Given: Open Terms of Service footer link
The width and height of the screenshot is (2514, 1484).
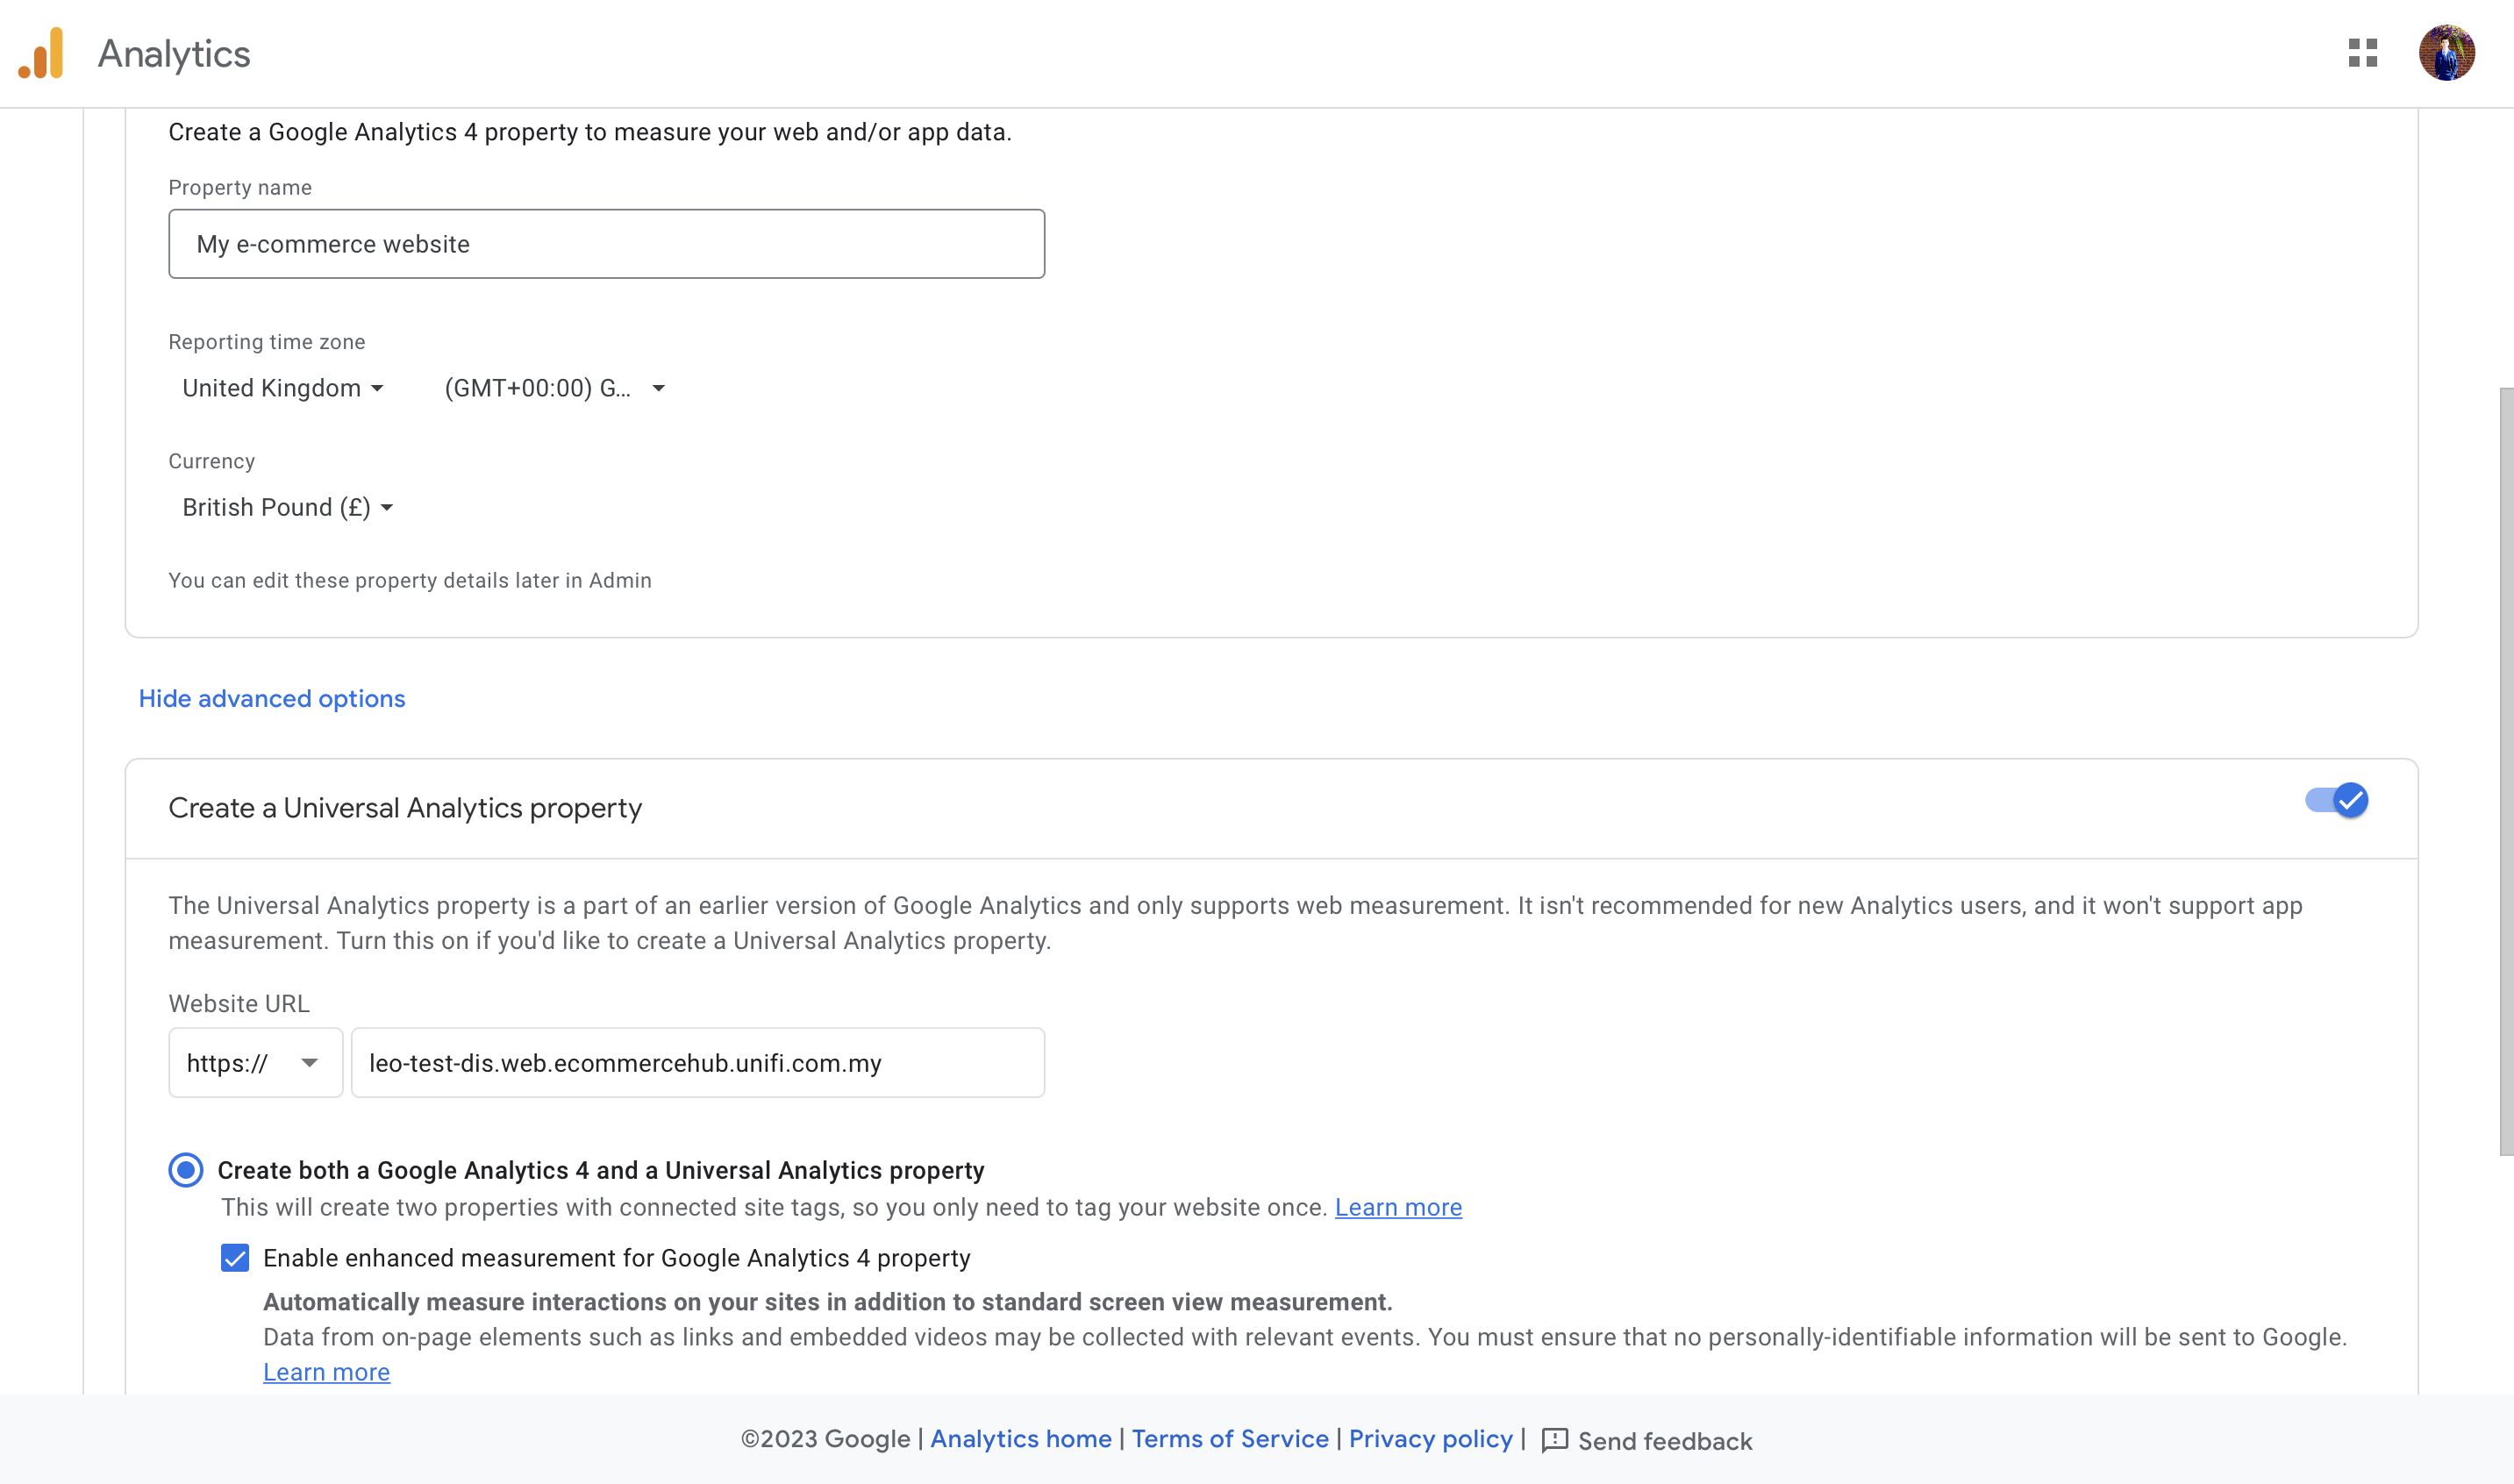Looking at the screenshot, I should point(1230,1439).
